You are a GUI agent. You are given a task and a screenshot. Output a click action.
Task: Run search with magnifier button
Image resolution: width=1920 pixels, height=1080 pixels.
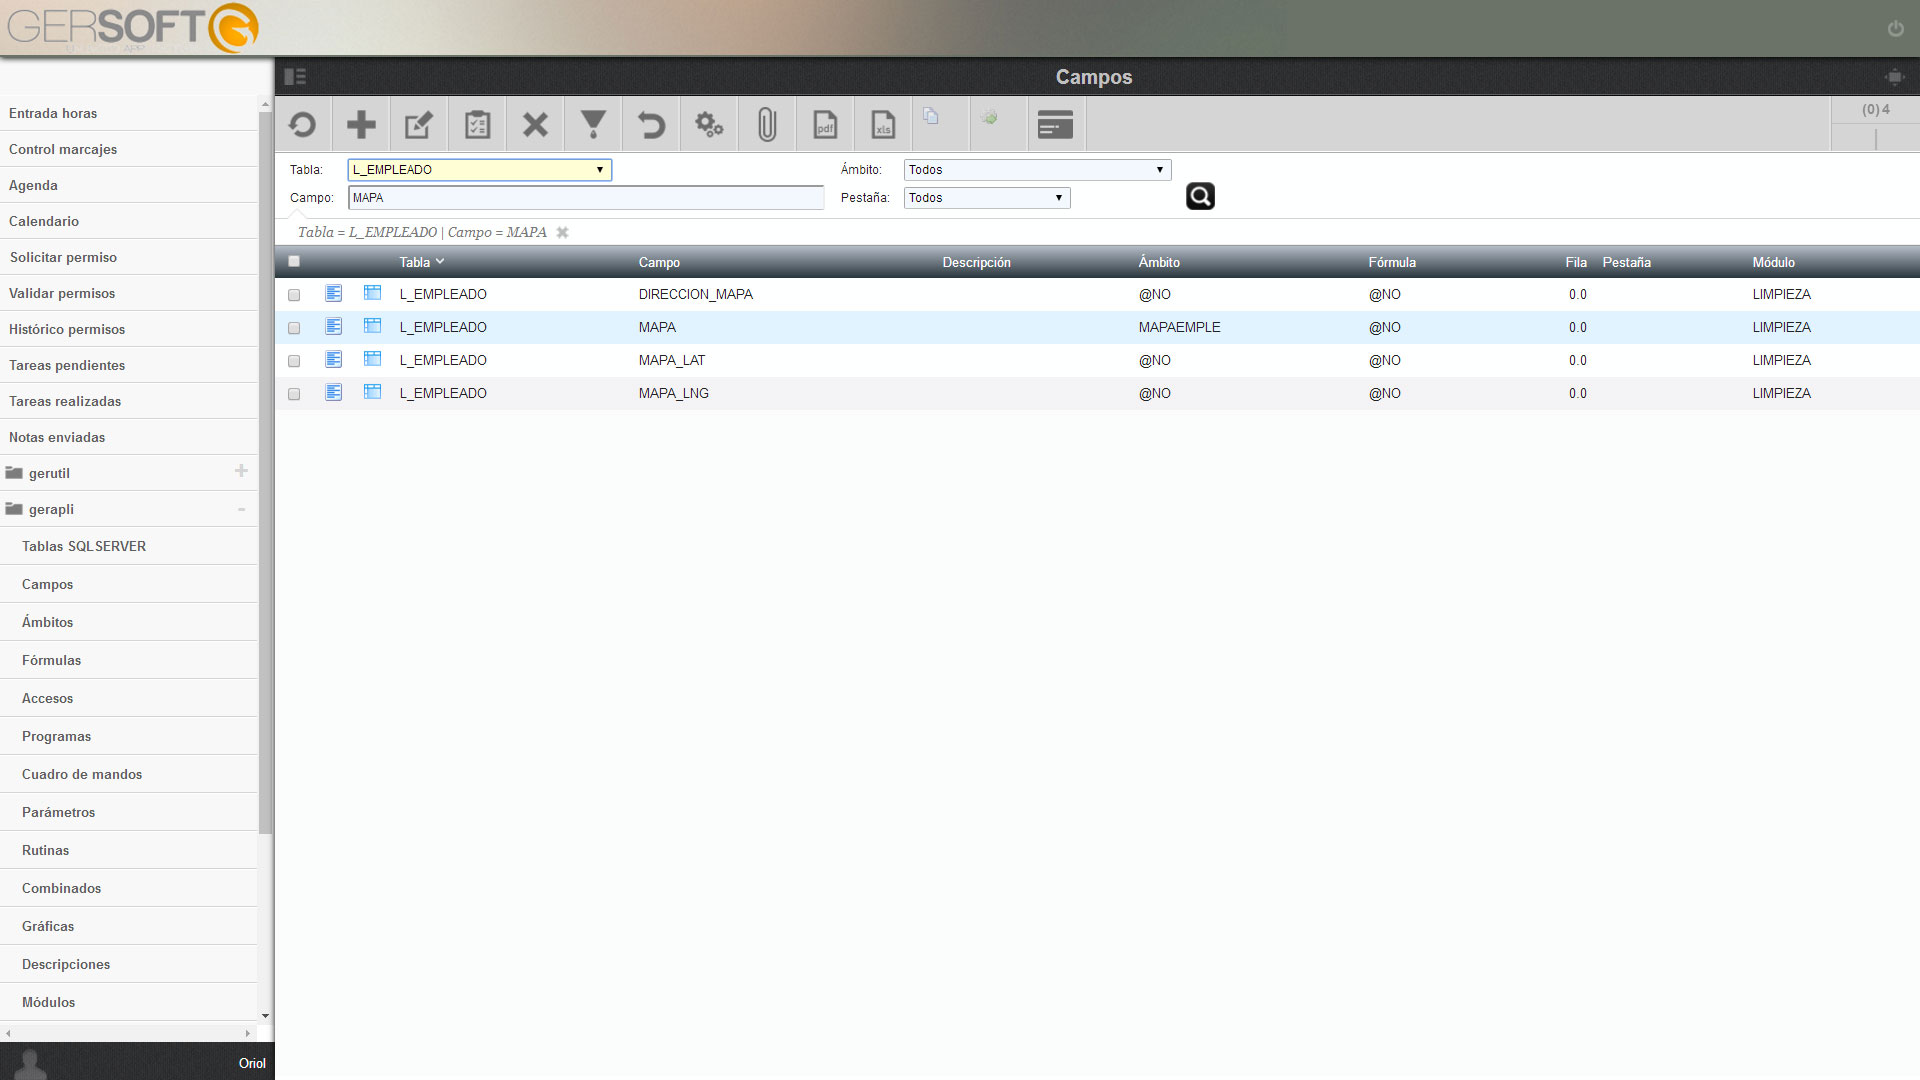pos(1200,196)
